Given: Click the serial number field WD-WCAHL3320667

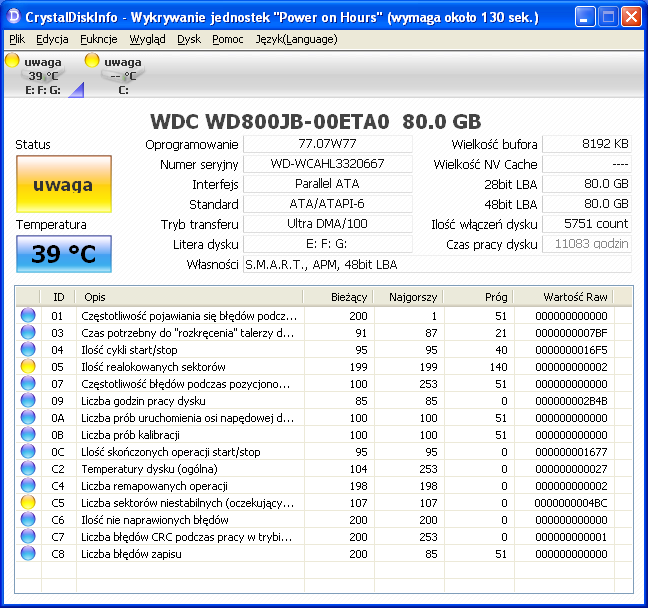Looking at the screenshot, I should (327, 164).
